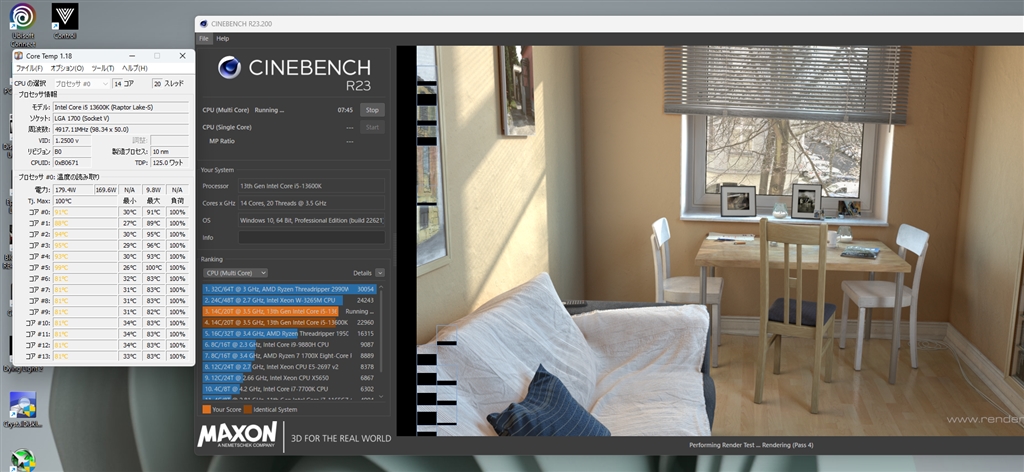This screenshot has width=1024, height=472.
Task: Click the Cores x GHz field
Action: click(312, 203)
